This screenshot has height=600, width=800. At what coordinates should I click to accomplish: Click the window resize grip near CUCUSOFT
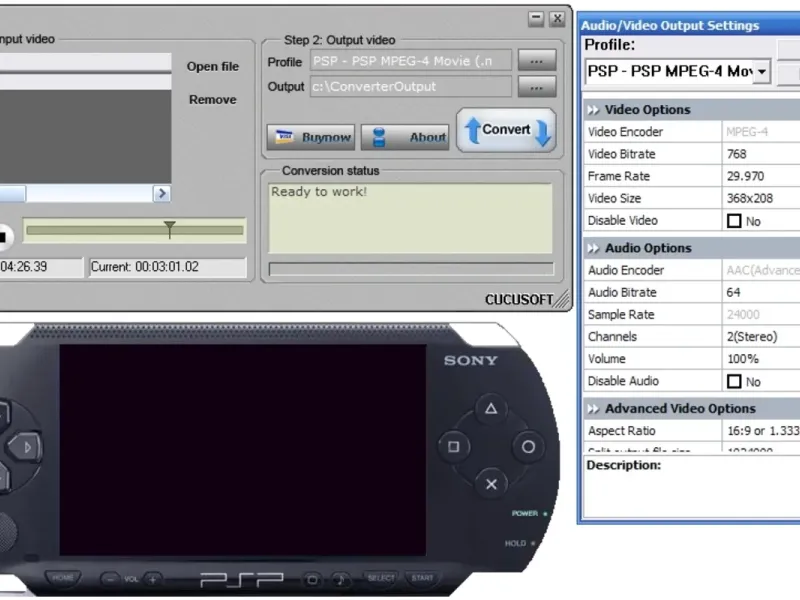click(563, 300)
